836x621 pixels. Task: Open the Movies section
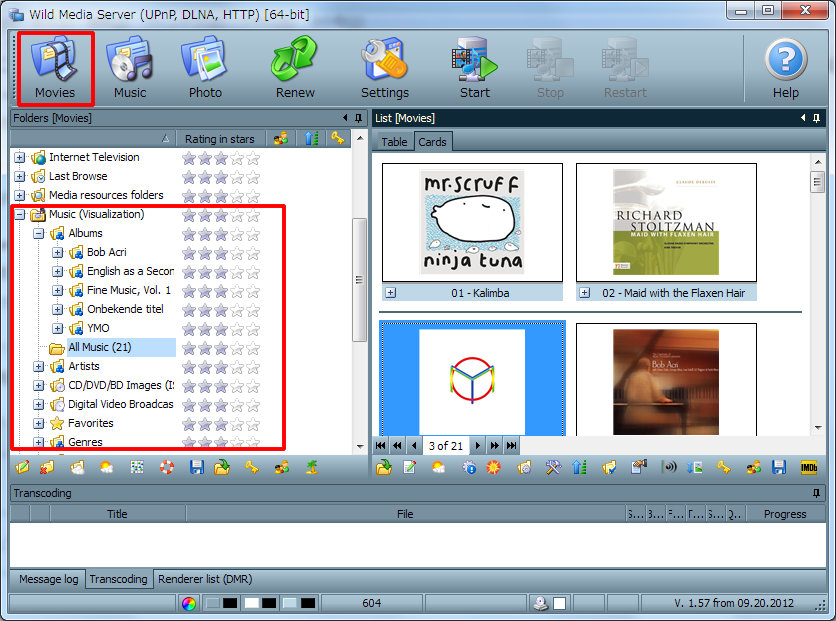point(55,68)
